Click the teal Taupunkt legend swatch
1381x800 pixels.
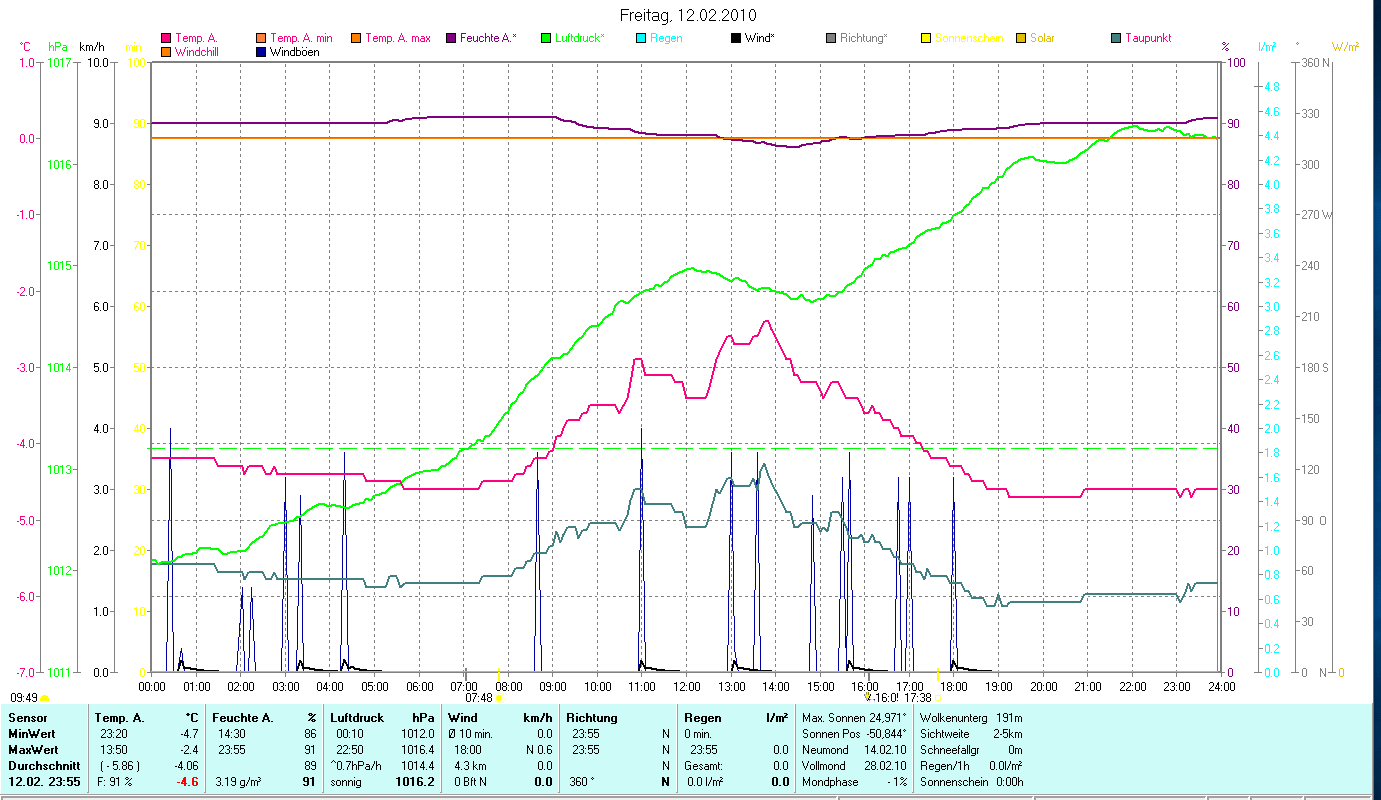point(1115,38)
